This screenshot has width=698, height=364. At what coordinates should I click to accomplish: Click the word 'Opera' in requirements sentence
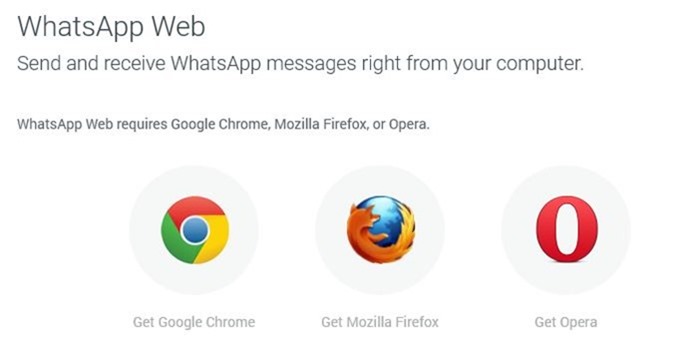click(408, 124)
